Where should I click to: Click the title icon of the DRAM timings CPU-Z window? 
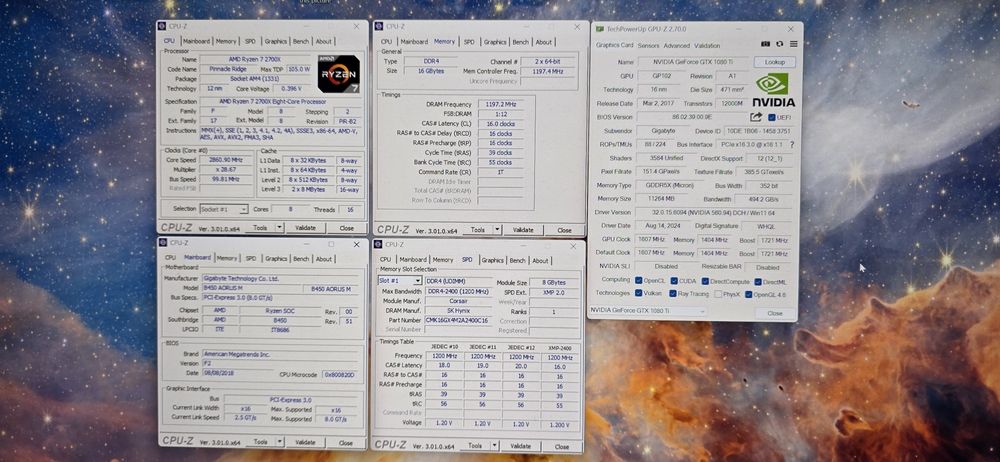click(379, 26)
